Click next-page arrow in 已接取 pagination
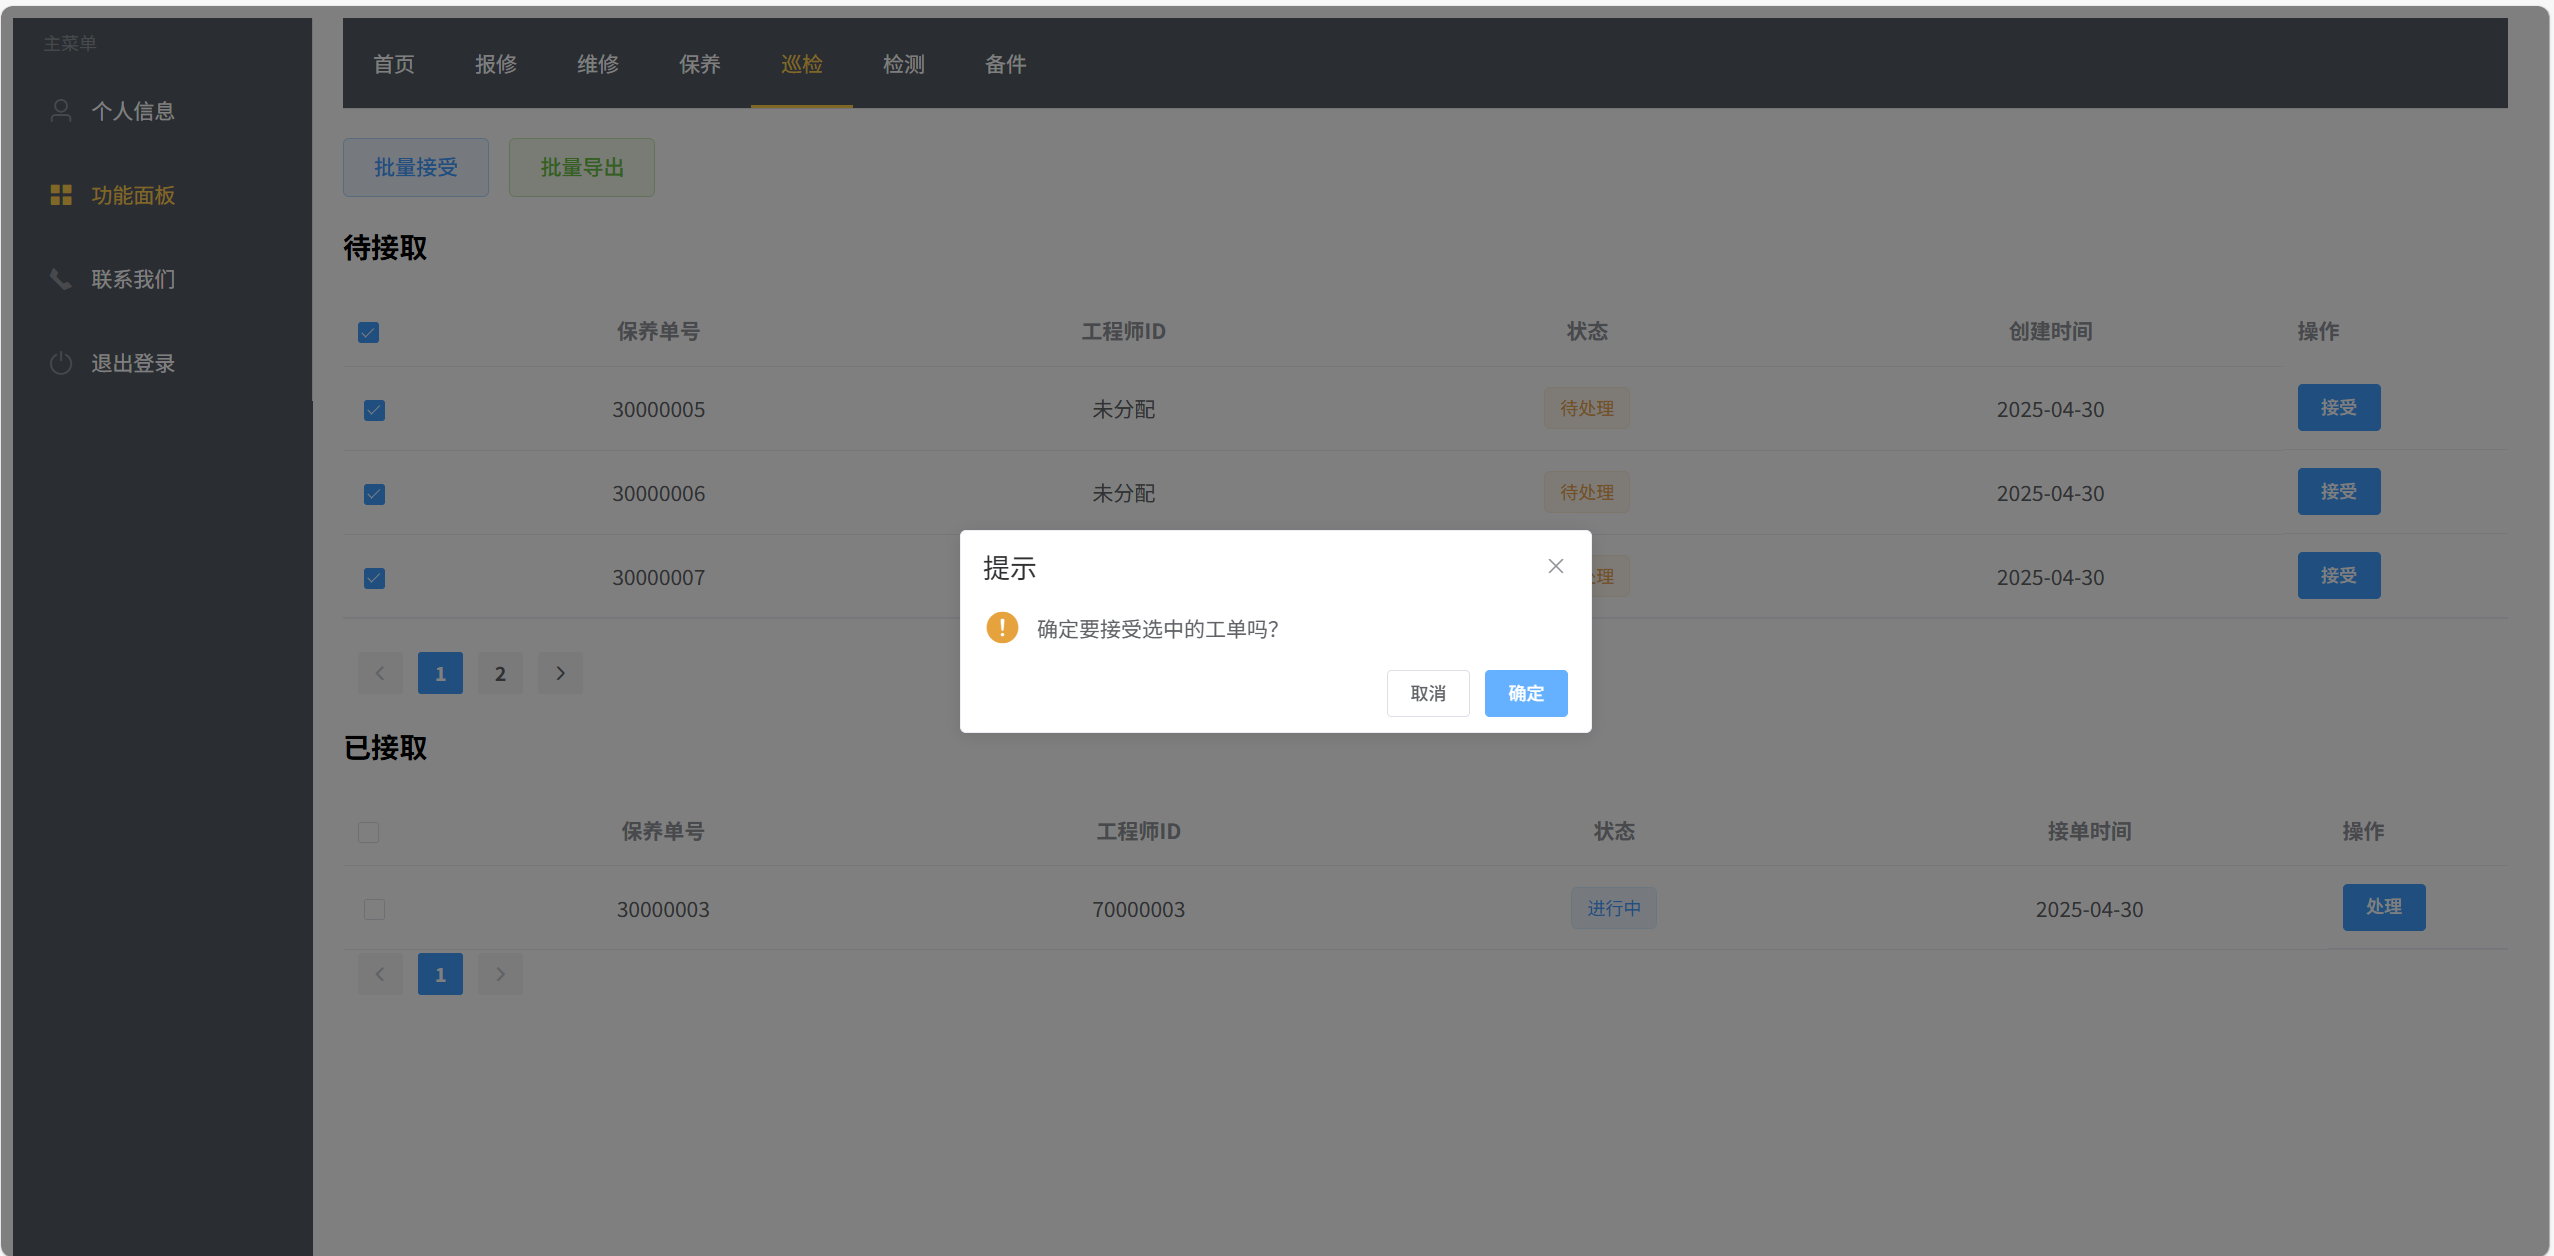 click(500, 974)
